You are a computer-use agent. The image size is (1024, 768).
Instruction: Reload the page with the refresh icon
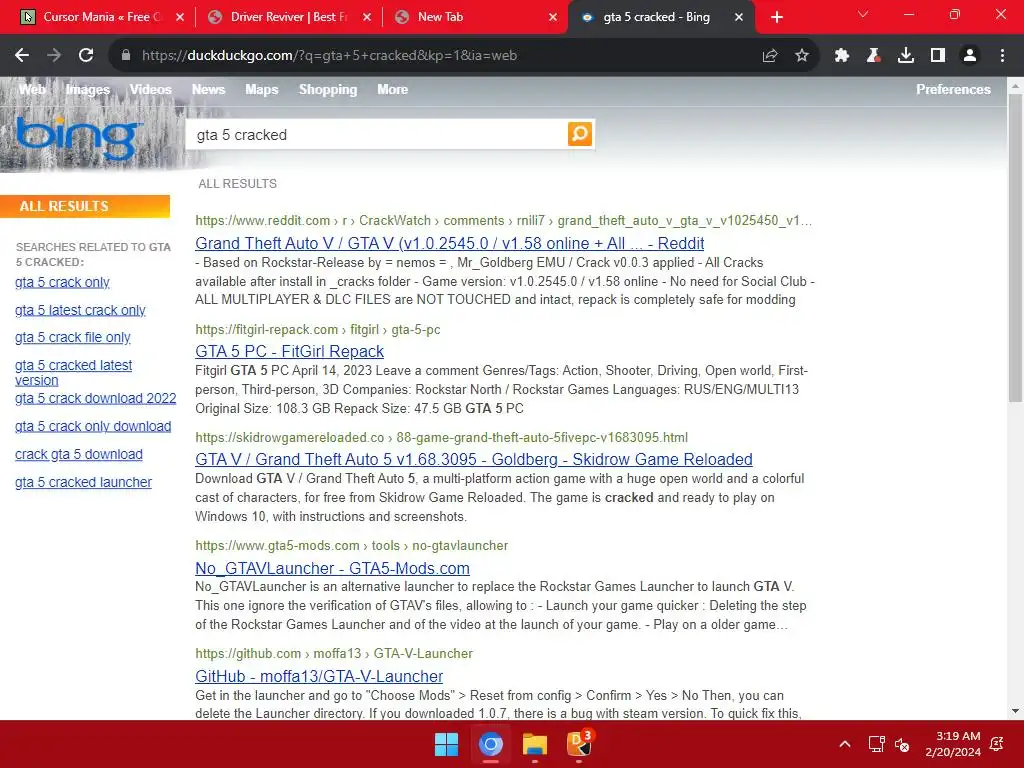(x=86, y=56)
